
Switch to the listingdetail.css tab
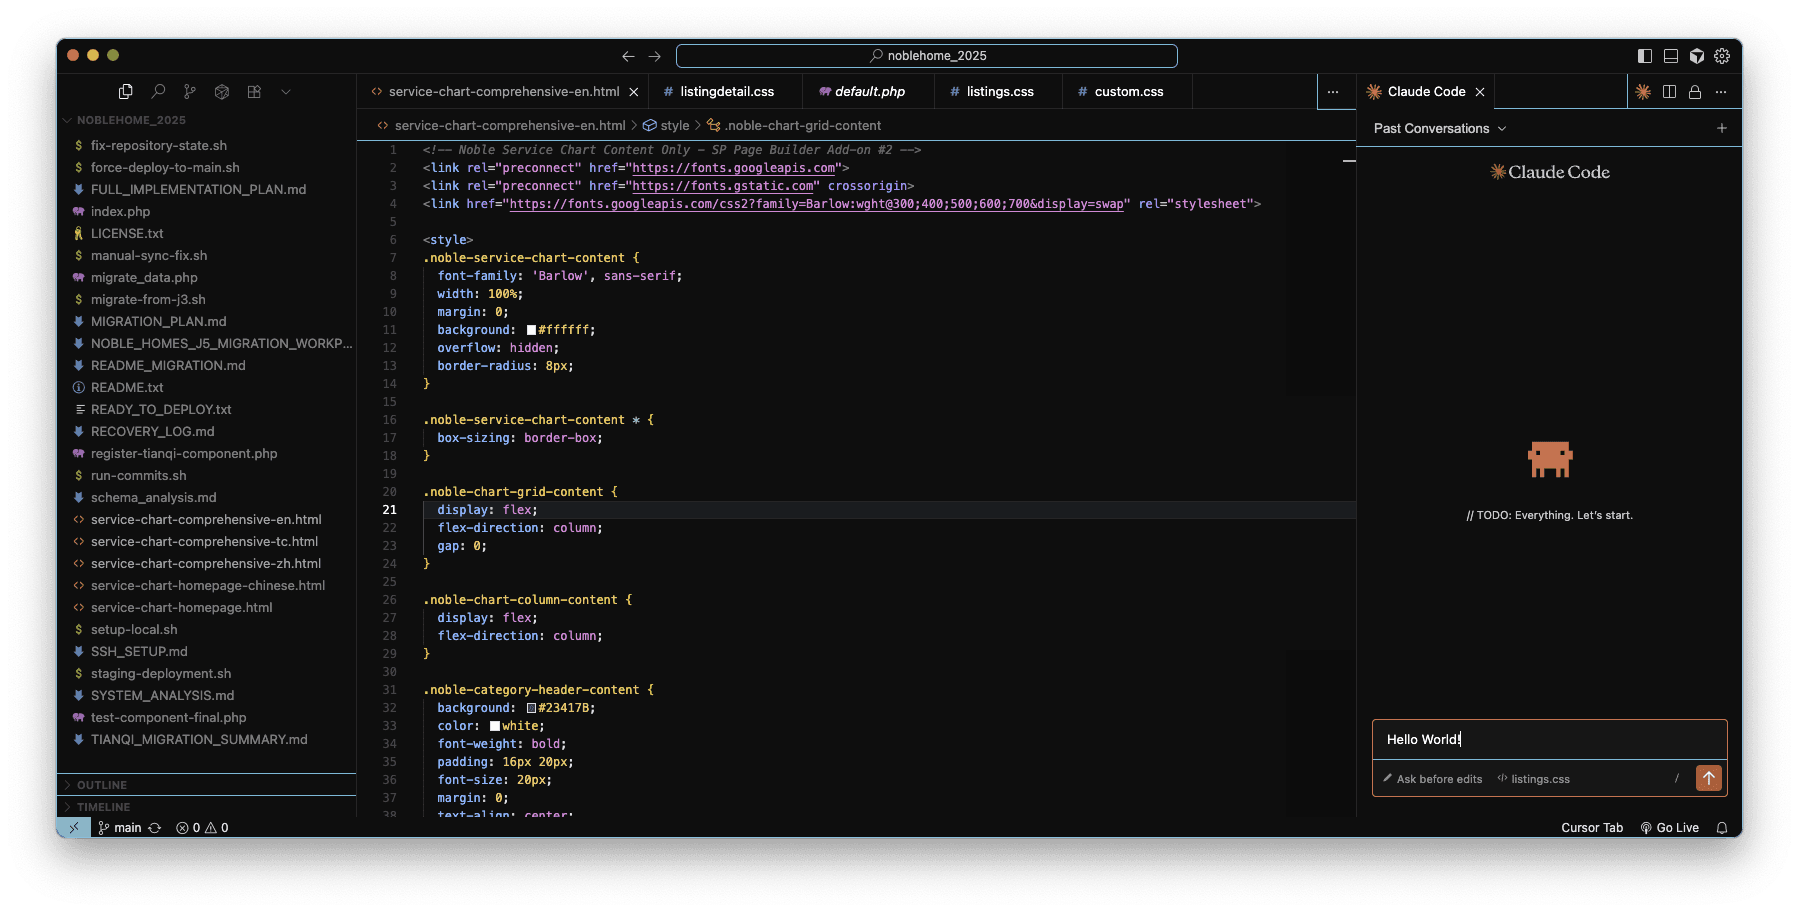coord(726,92)
